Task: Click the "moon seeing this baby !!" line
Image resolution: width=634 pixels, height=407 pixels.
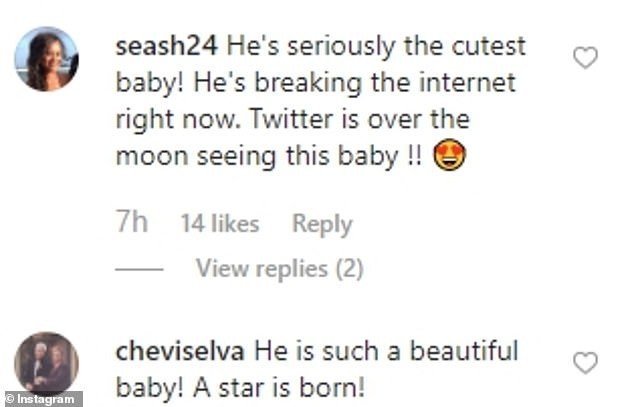Action: tap(270, 158)
